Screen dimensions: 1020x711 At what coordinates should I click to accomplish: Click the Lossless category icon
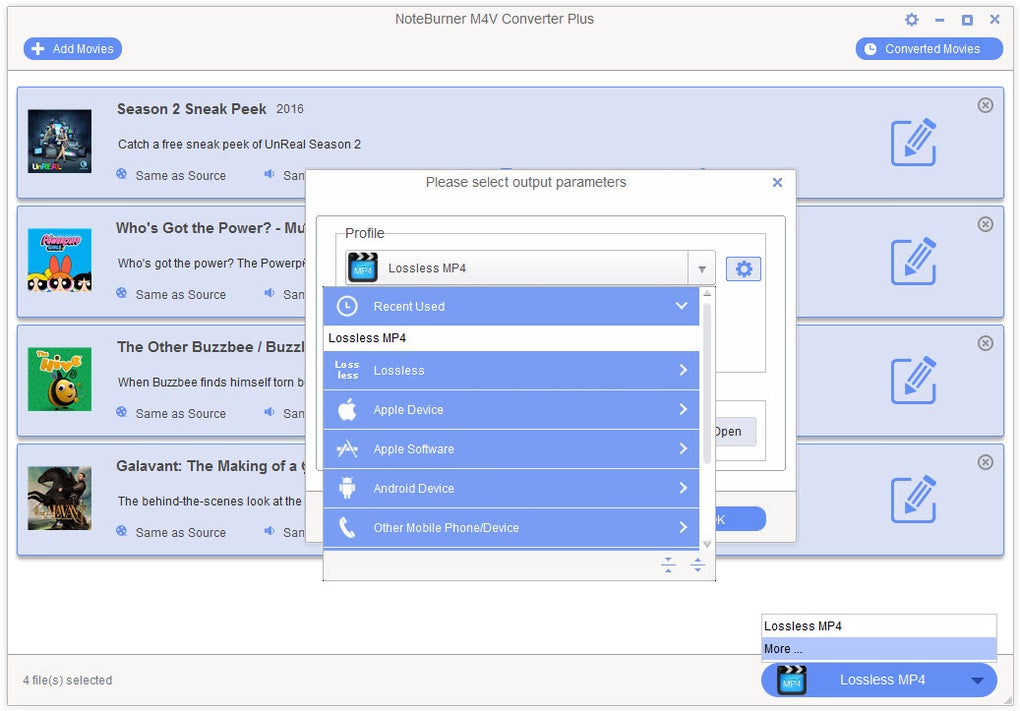click(x=347, y=370)
